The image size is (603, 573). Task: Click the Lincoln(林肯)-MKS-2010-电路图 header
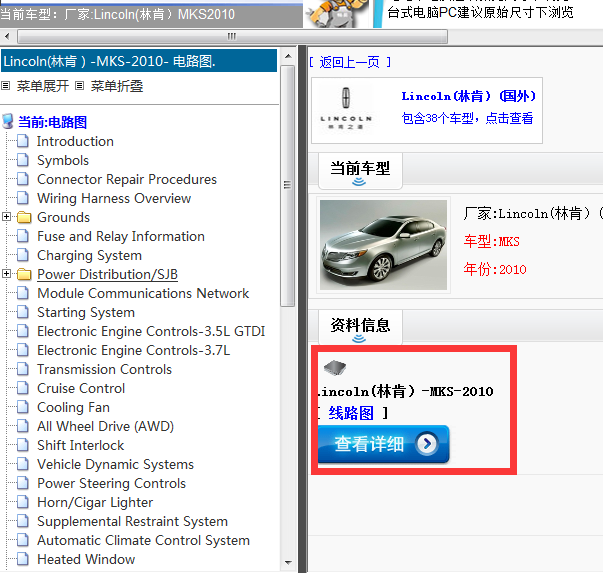pos(139,61)
